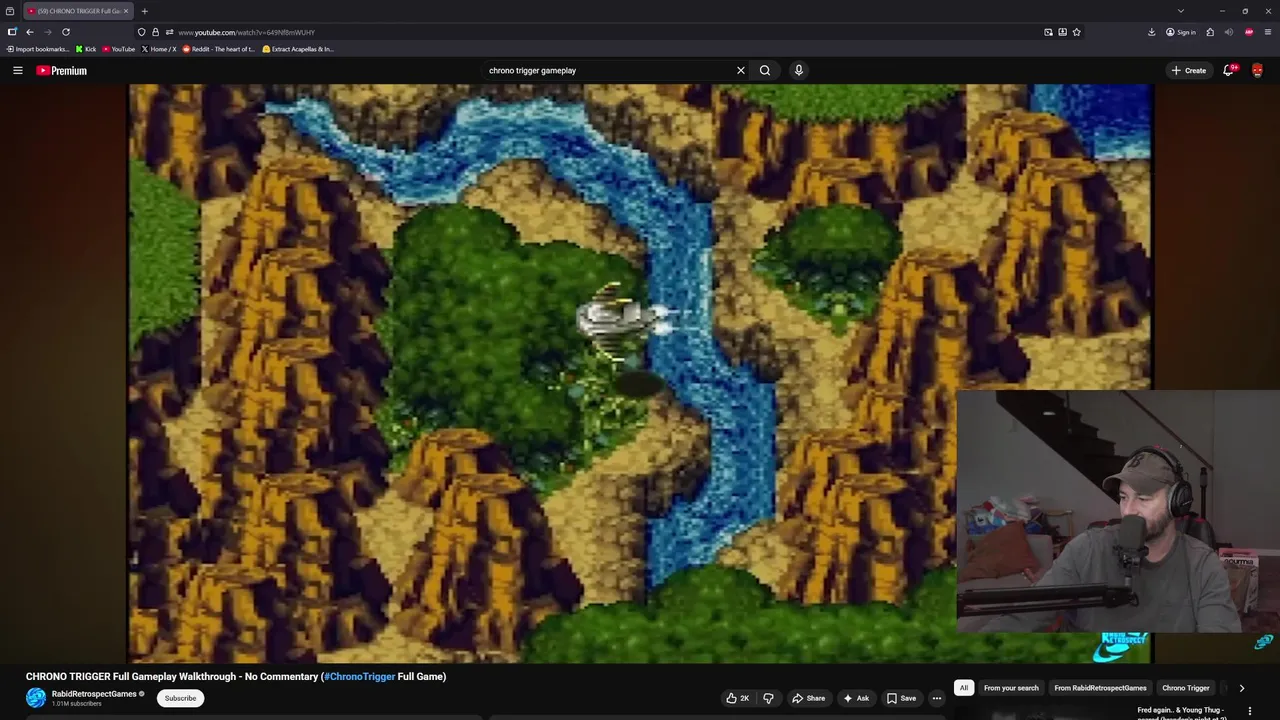Screen dimensions: 1280x720
Task: Open Firefox tab overview icon in tab bar
Action: pyautogui.click(x=10, y=11)
